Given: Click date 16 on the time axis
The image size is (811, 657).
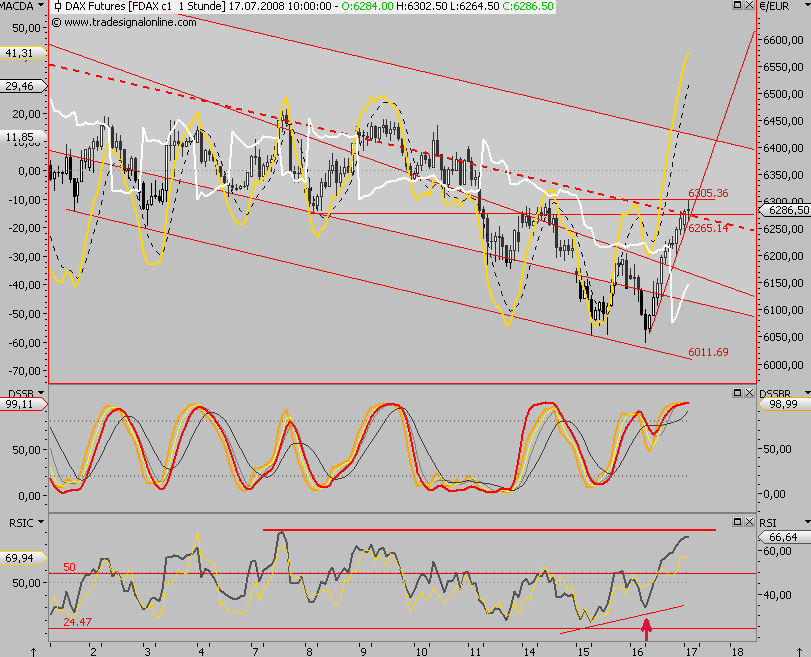Looking at the screenshot, I should (x=637, y=651).
